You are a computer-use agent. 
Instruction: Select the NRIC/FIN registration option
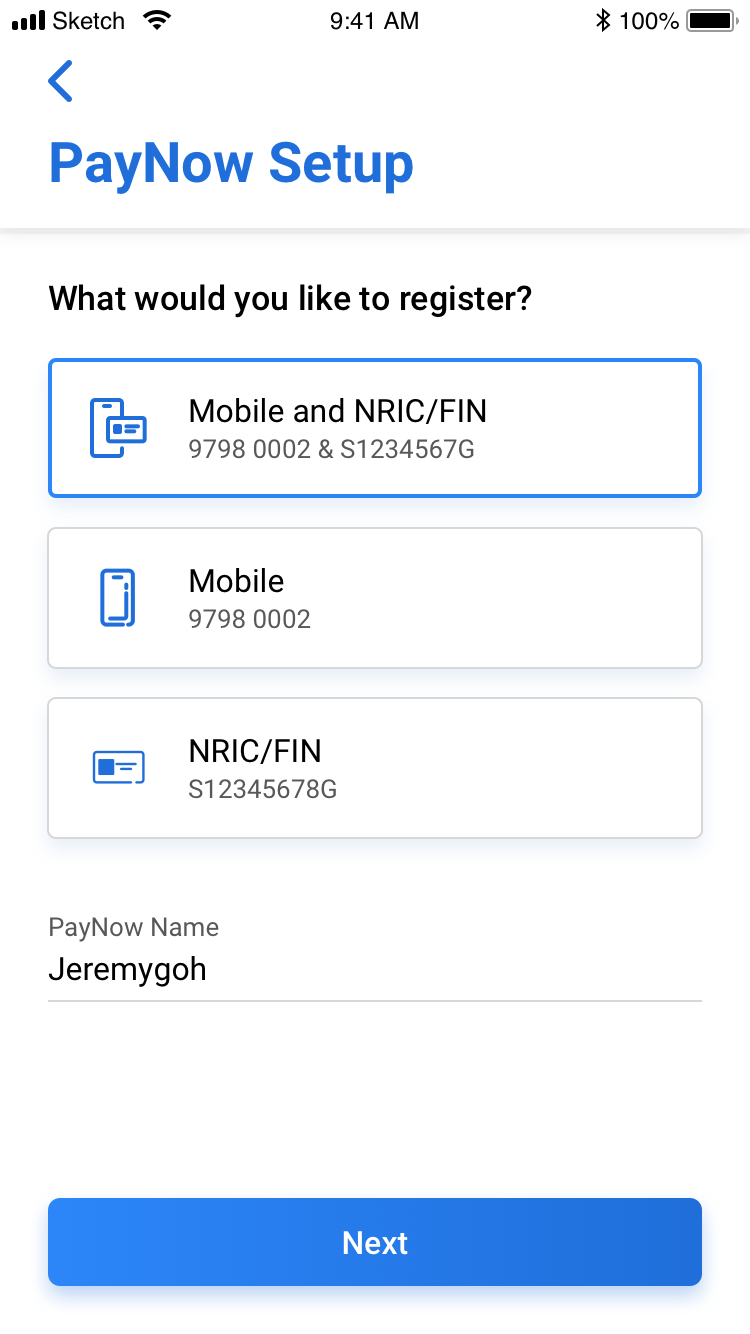click(x=375, y=768)
